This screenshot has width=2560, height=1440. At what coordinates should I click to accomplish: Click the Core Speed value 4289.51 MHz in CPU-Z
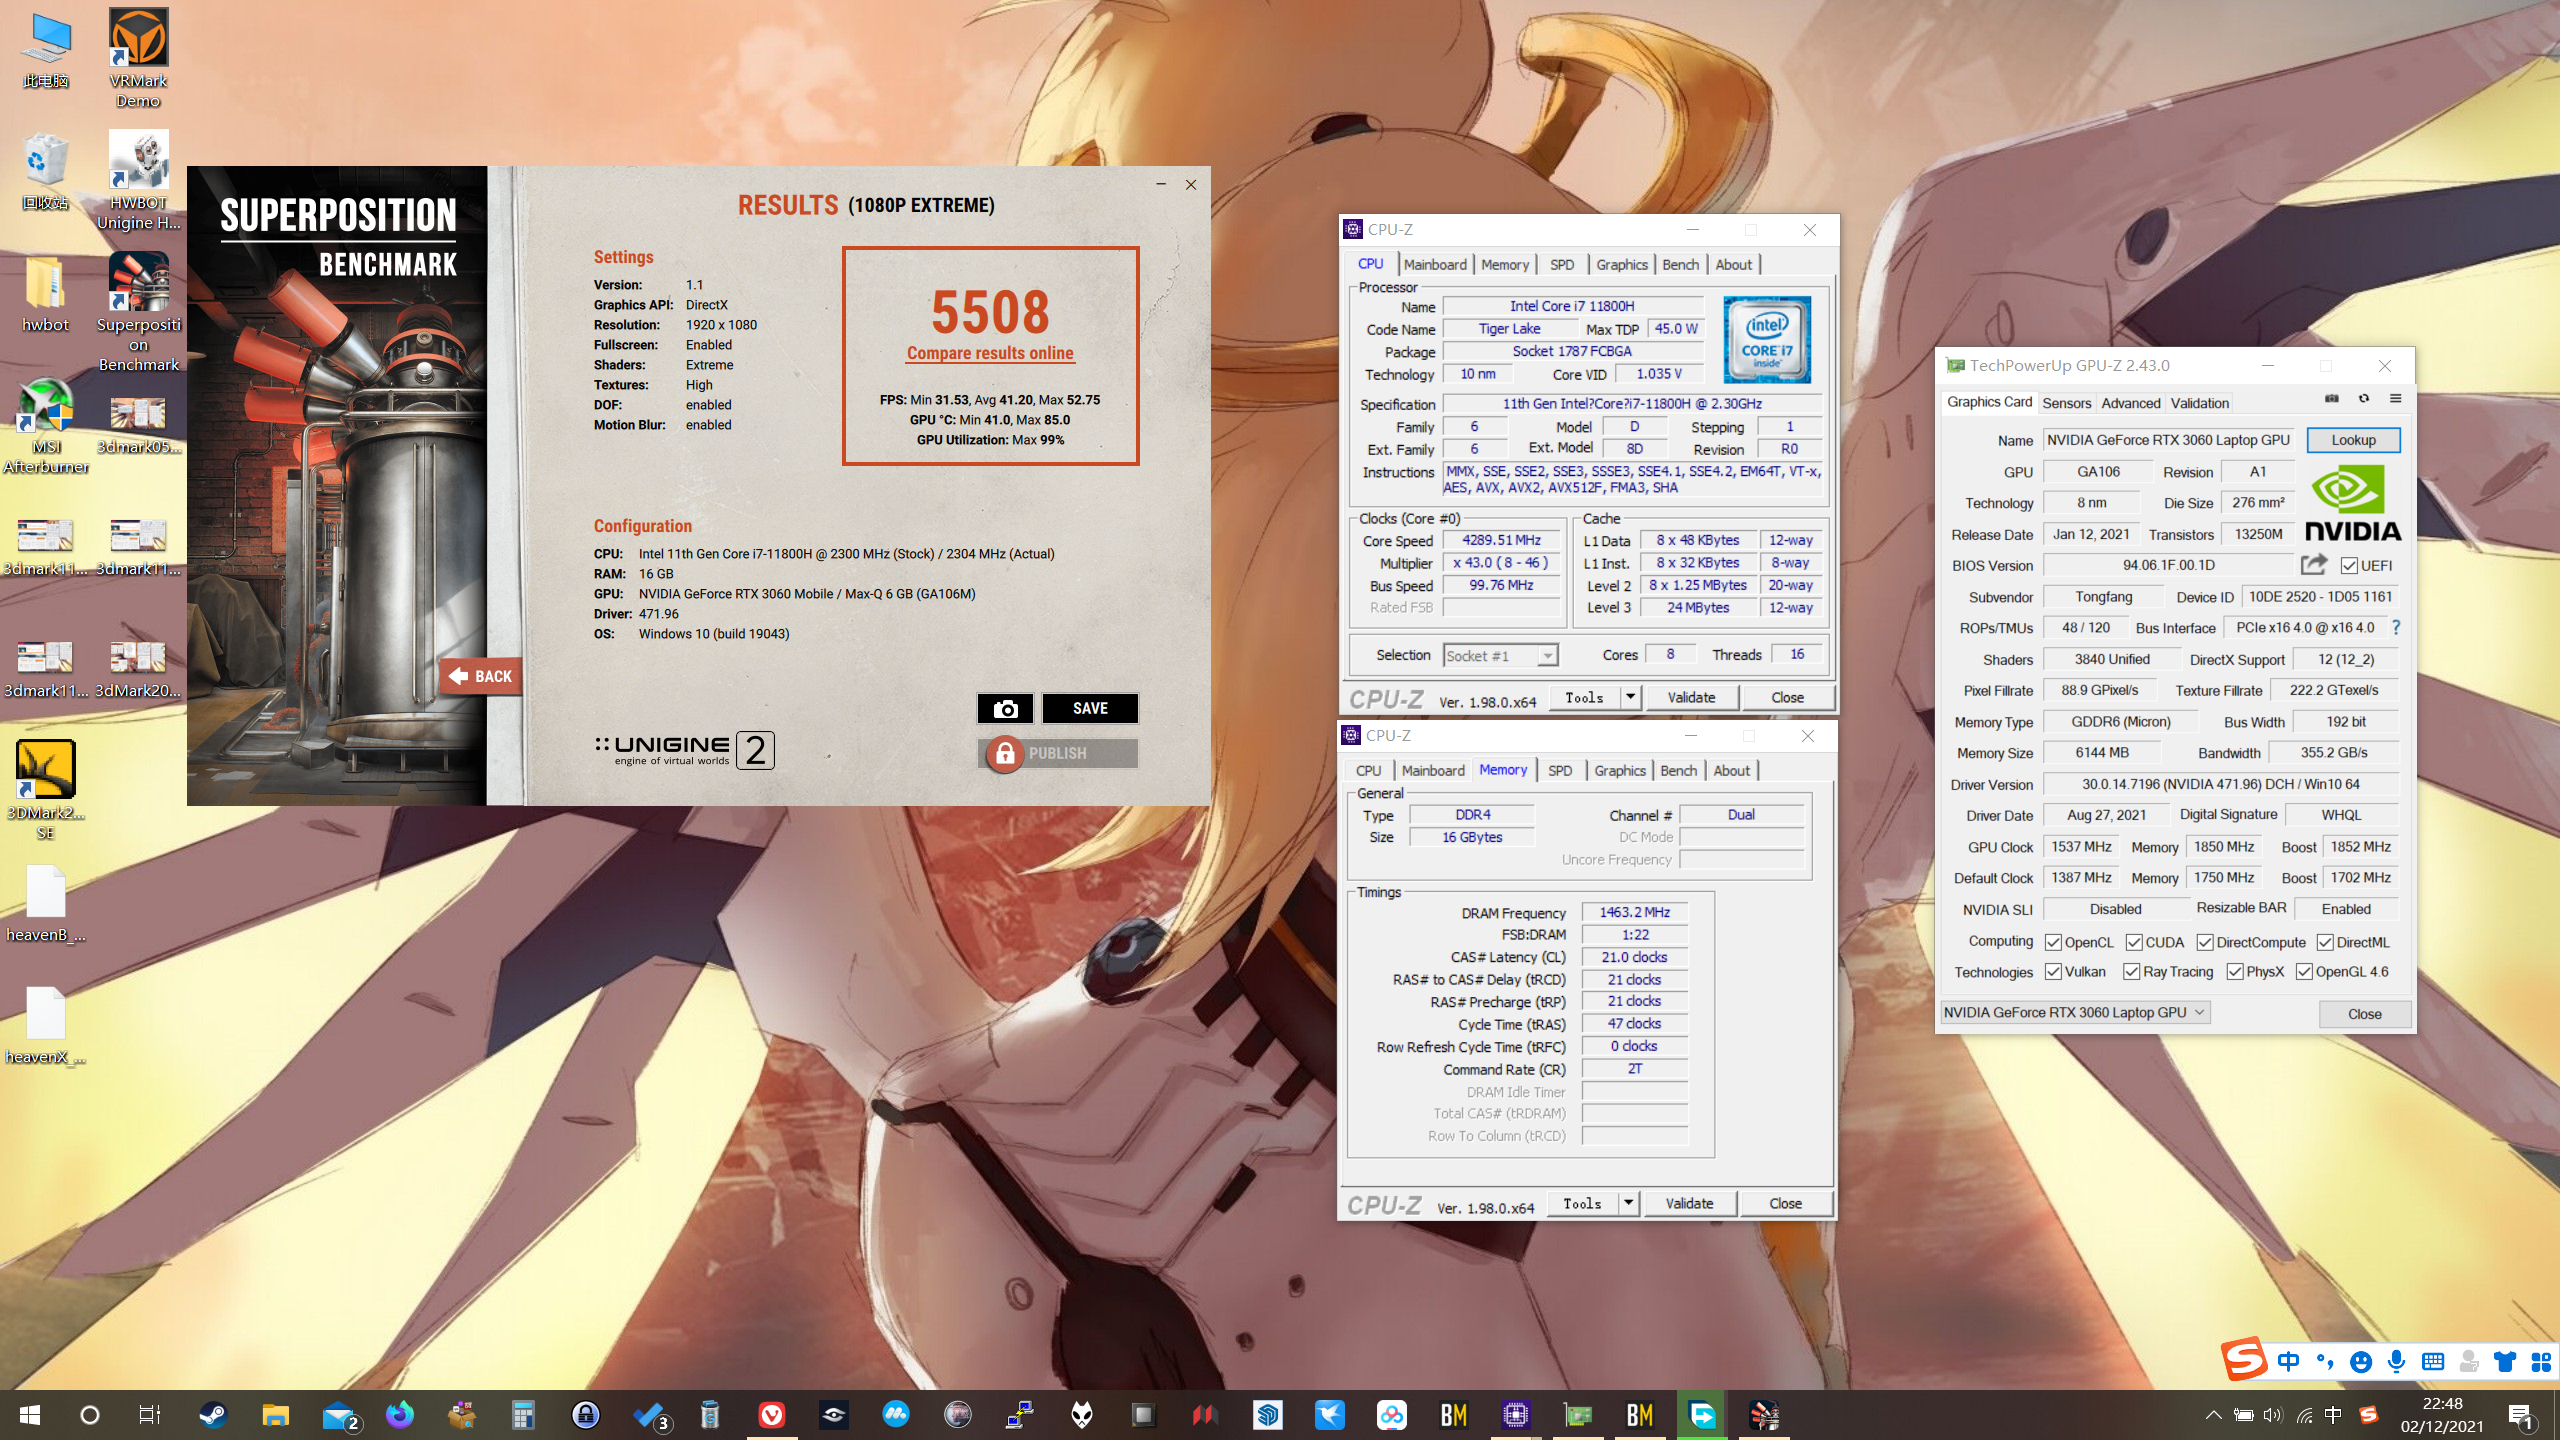[x=1501, y=540]
